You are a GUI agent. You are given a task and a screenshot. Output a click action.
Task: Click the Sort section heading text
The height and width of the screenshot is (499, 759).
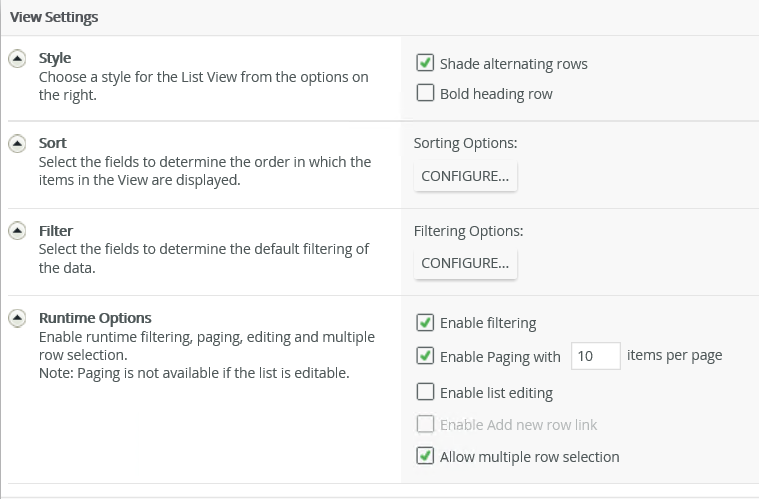coord(53,143)
